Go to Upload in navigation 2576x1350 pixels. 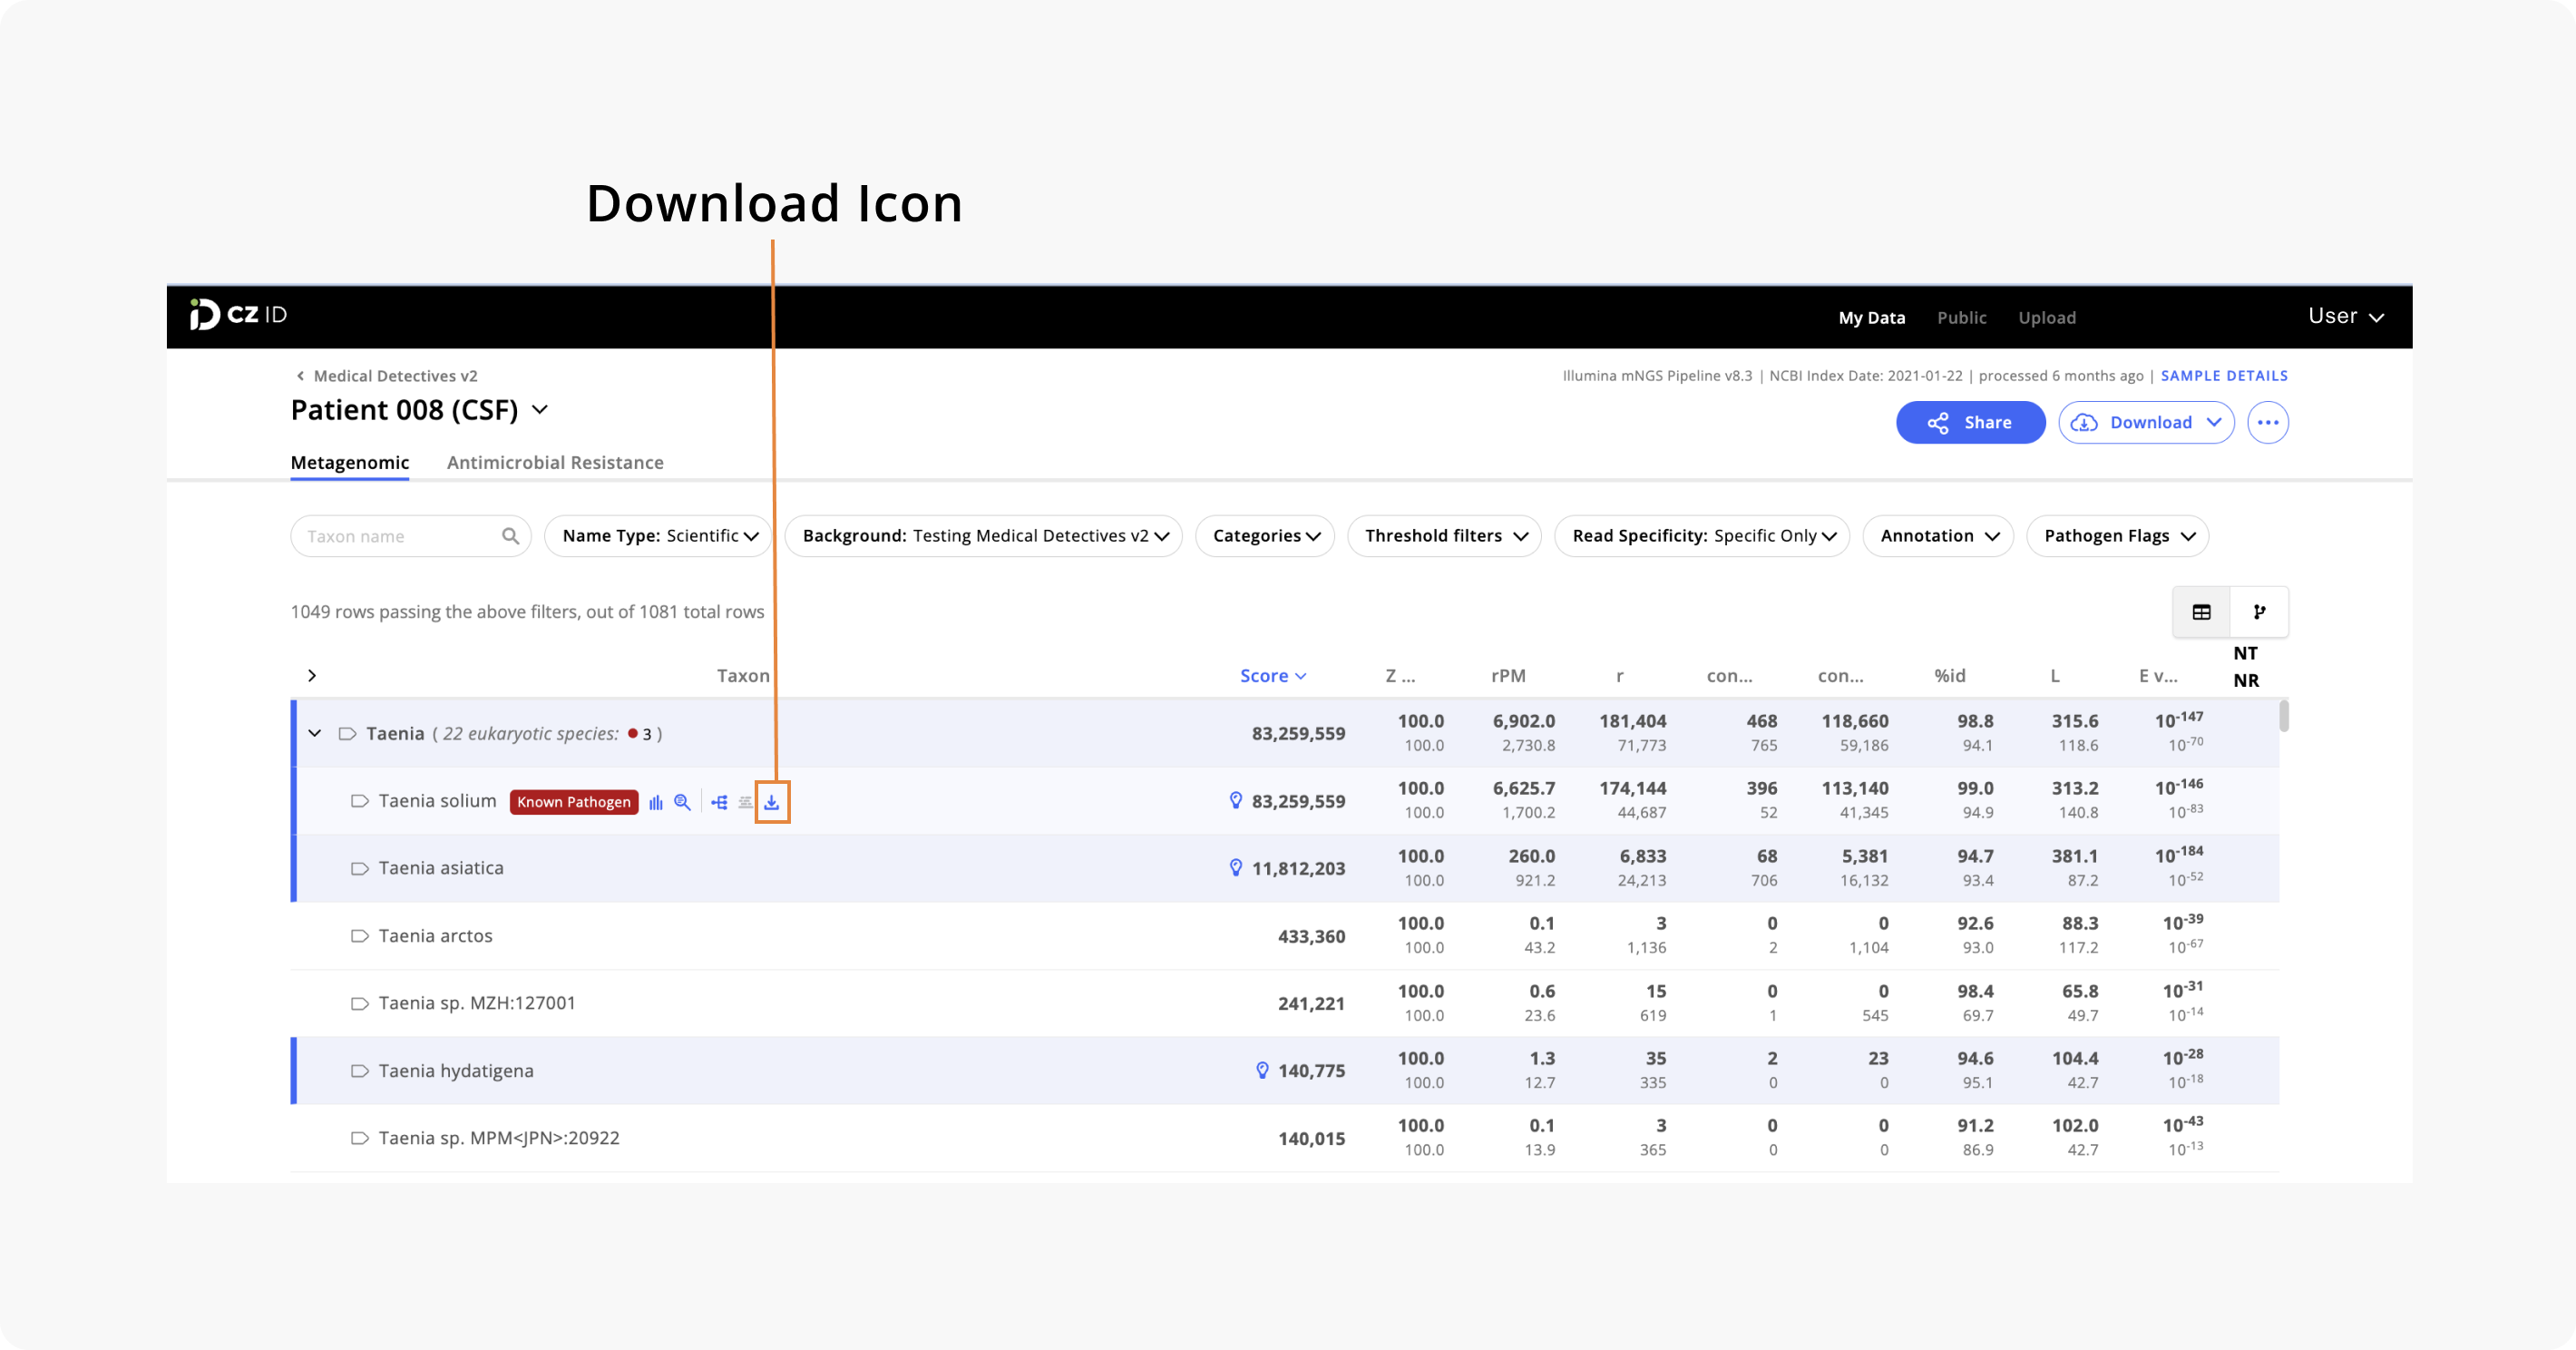[x=2046, y=317]
